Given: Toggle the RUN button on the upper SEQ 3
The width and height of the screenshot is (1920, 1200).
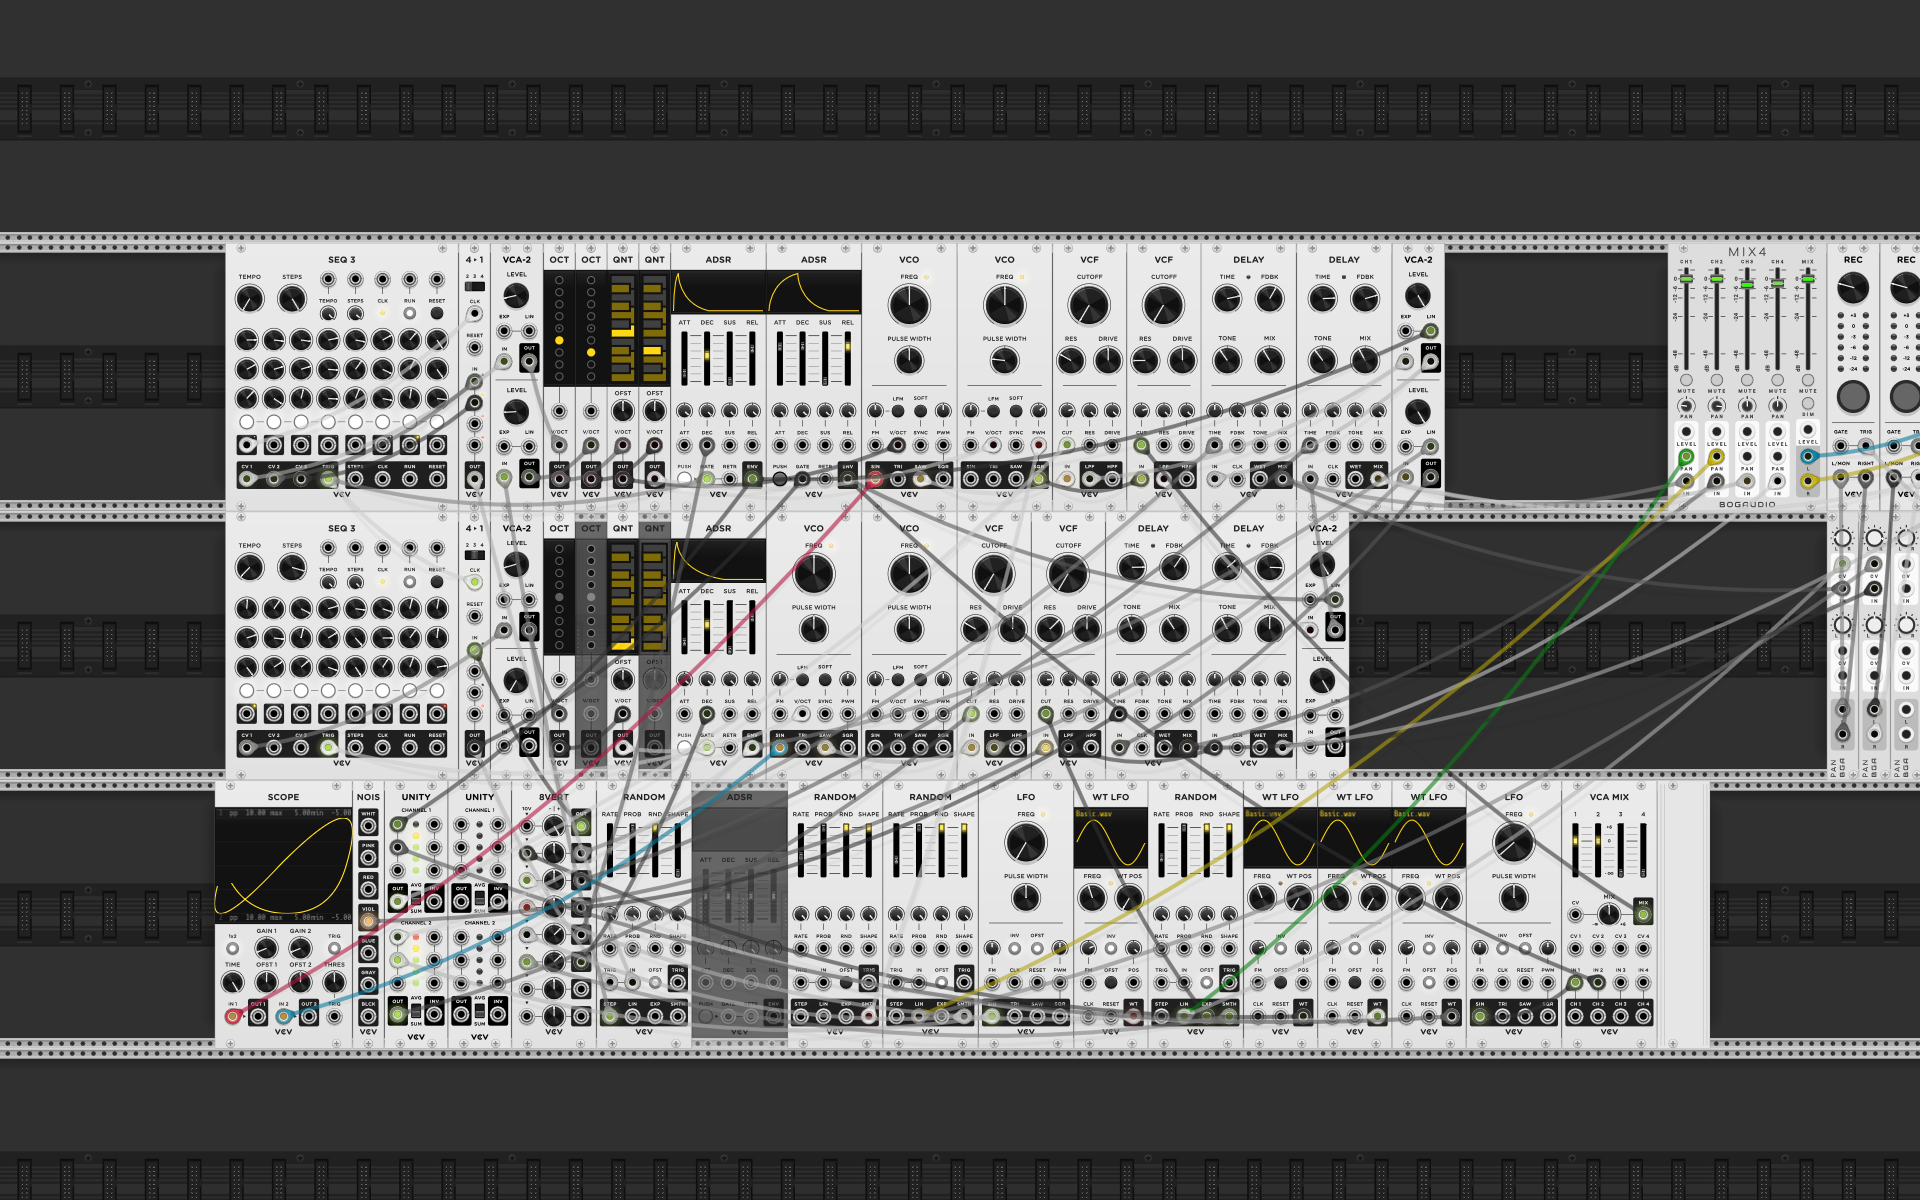Looking at the screenshot, I should tap(409, 313).
